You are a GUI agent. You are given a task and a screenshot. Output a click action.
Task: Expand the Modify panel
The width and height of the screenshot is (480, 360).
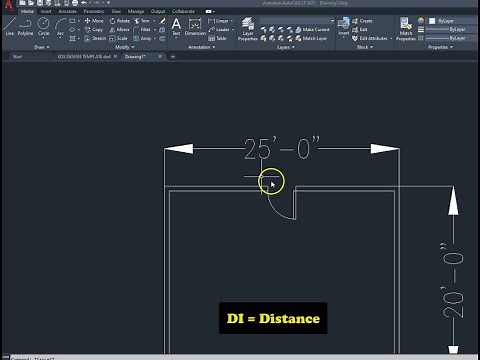[x=124, y=47]
